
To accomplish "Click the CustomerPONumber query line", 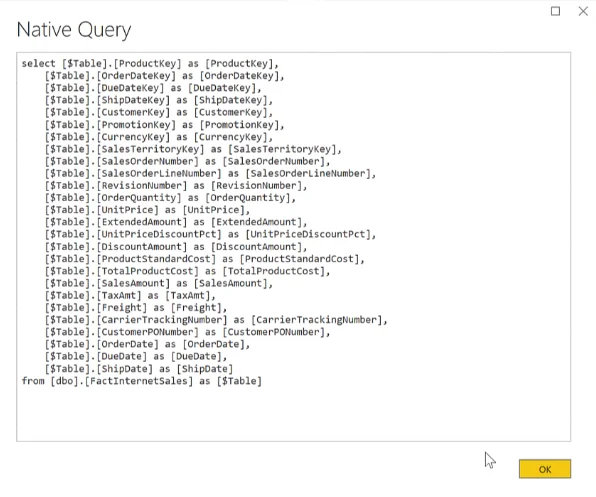I will pos(187,332).
